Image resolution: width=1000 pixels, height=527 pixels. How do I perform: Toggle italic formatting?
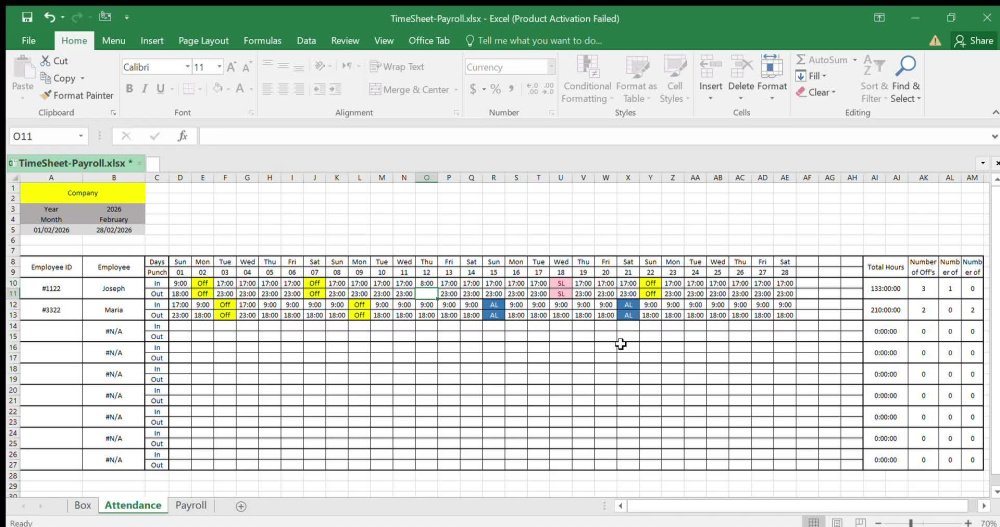click(x=145, y=89)
